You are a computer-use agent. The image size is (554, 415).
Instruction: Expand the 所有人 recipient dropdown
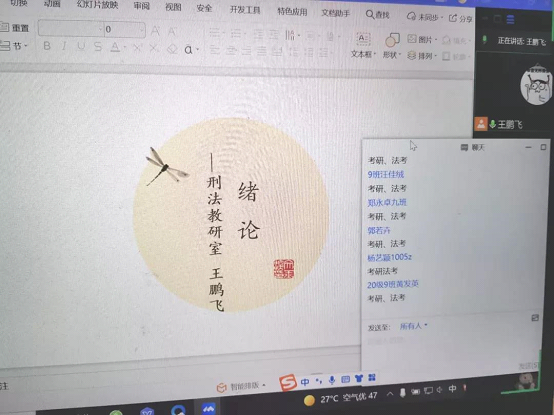(414, 326)
